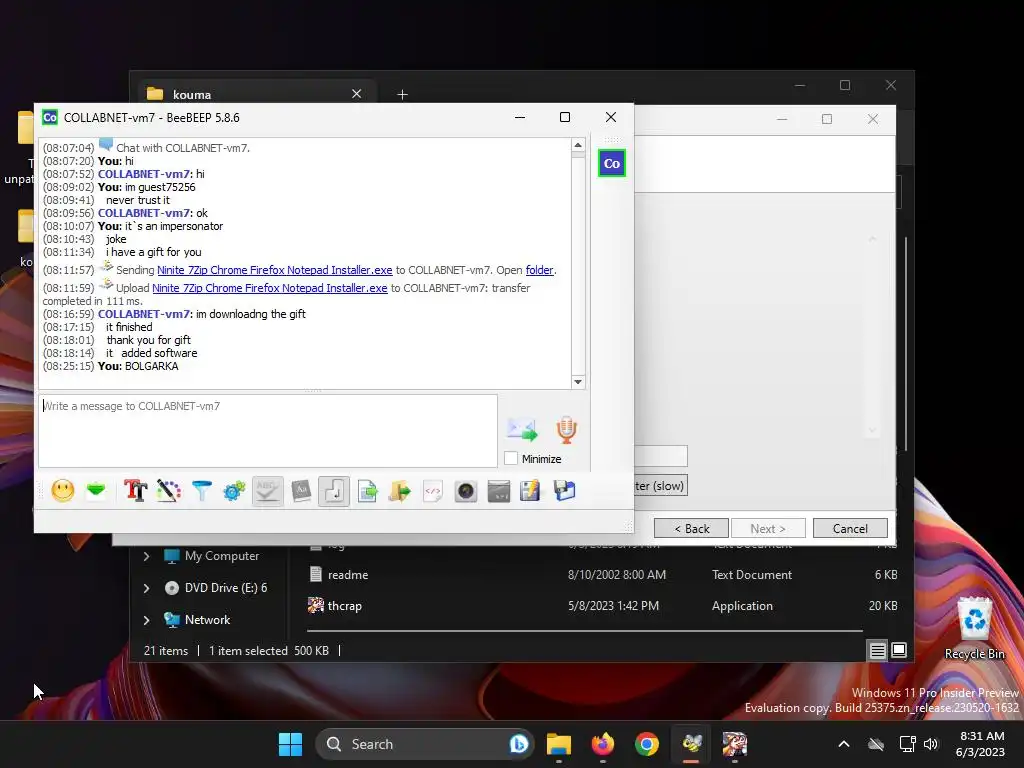Click the network tray icon
The image size is (1024, 768).
[x=907, y=744]
